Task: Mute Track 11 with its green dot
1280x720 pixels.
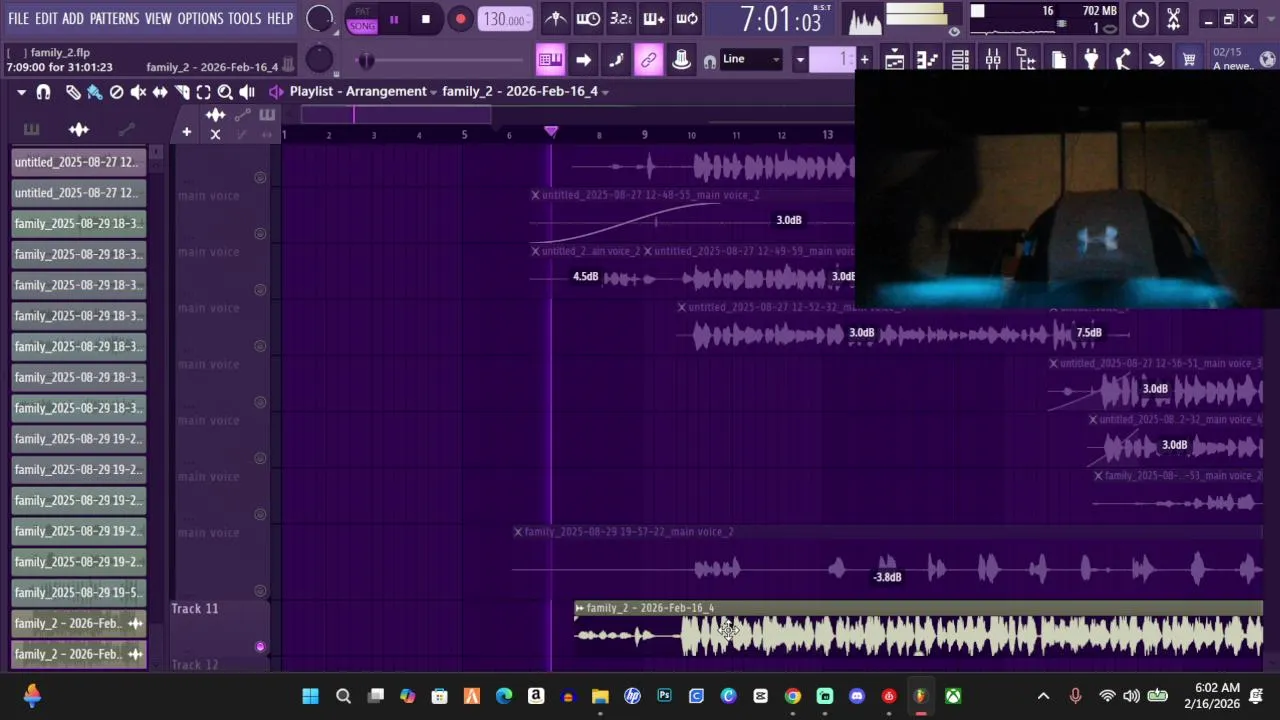Action: click(260, 646)
